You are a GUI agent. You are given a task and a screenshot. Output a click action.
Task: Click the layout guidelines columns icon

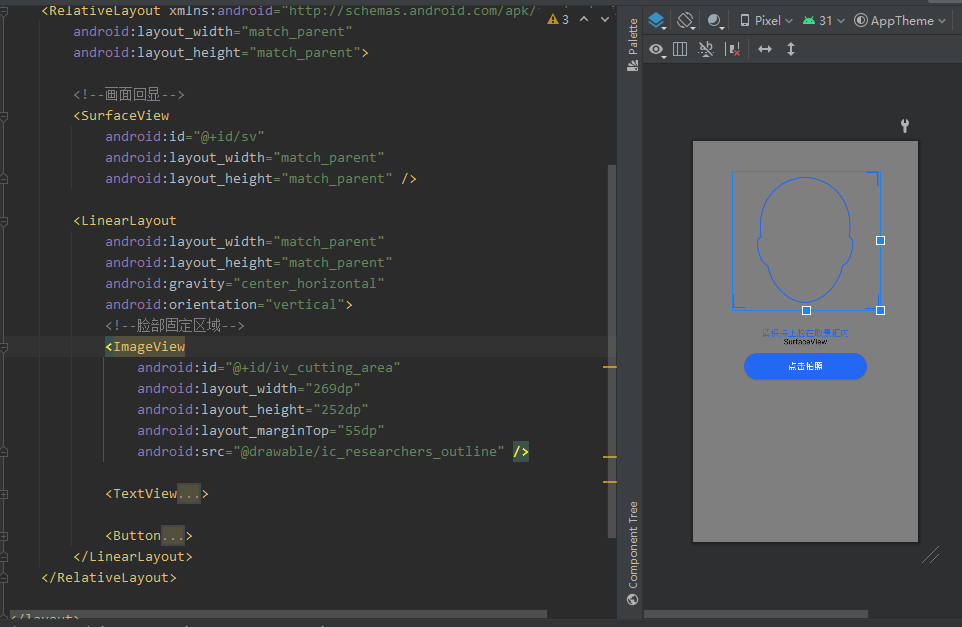pyautogui.click(x=680, y=48)
